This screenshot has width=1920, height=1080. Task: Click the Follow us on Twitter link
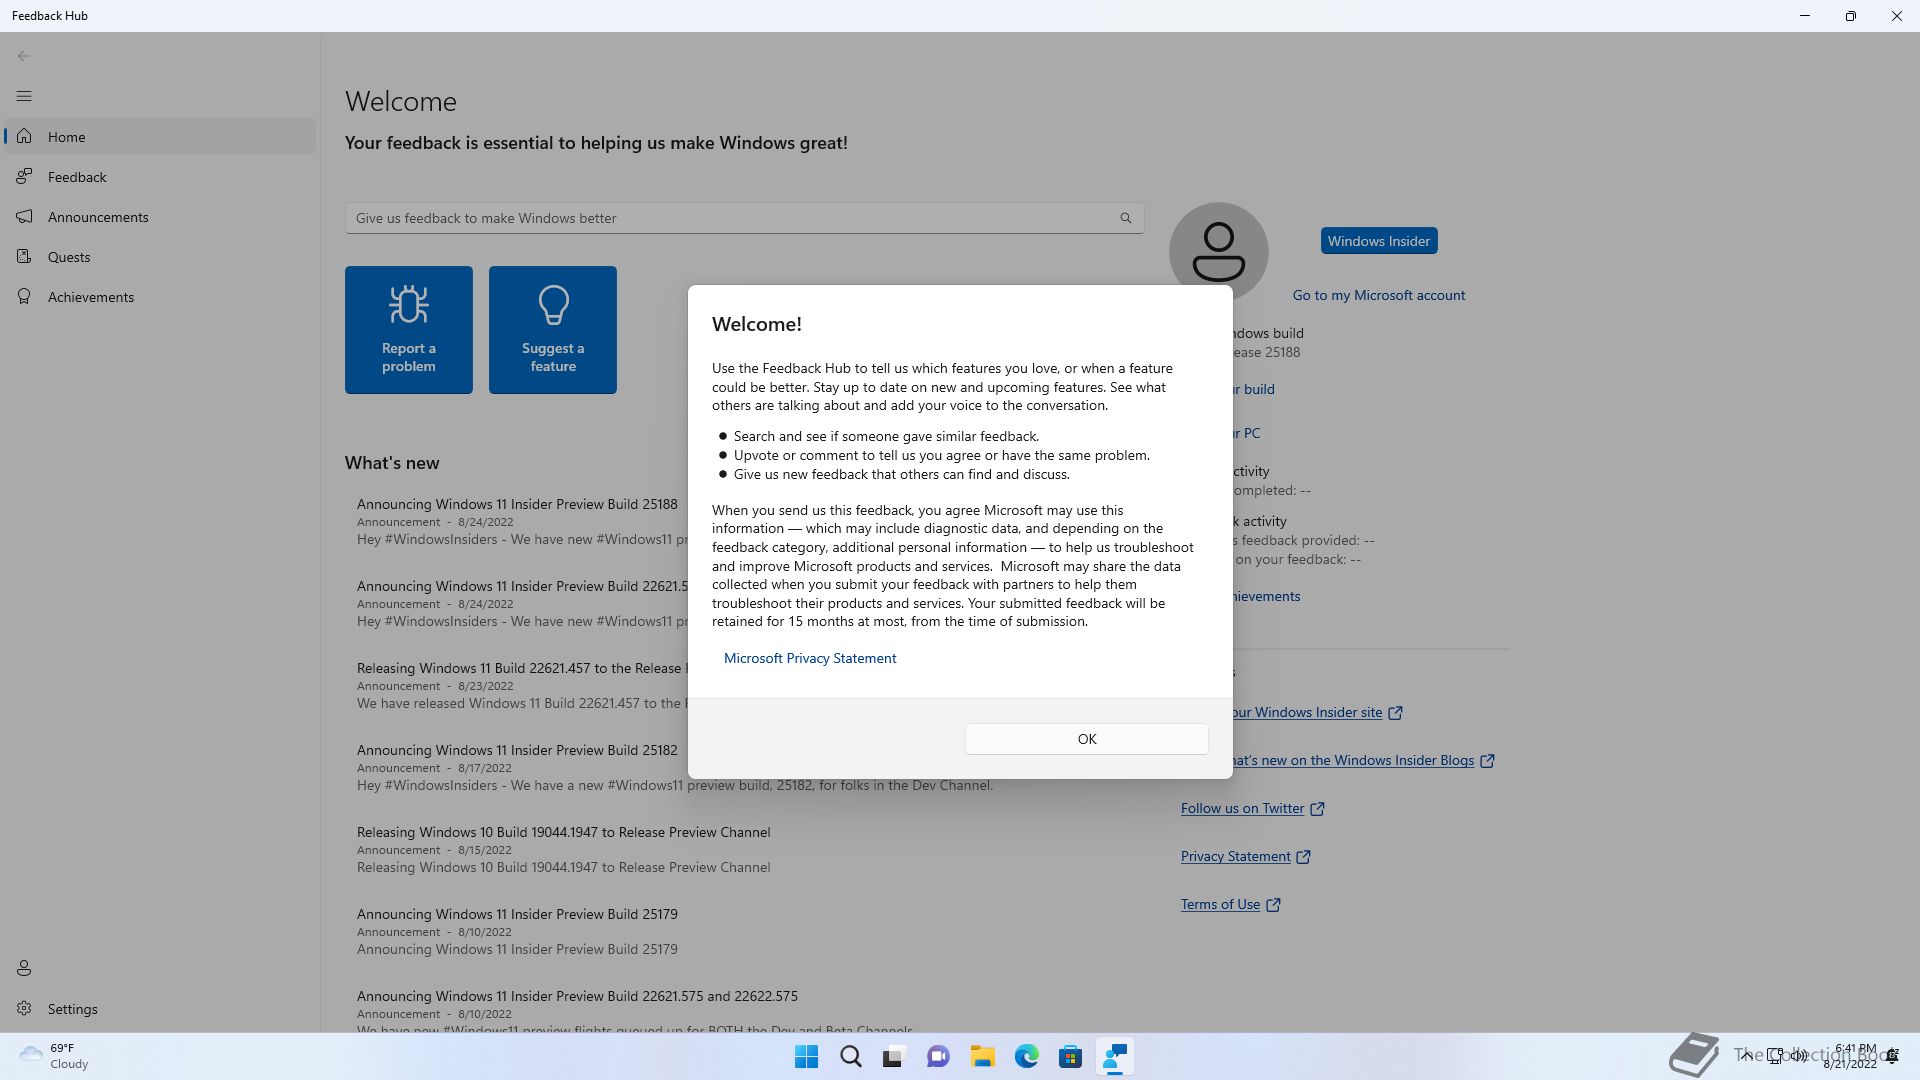click(1242, 808)
